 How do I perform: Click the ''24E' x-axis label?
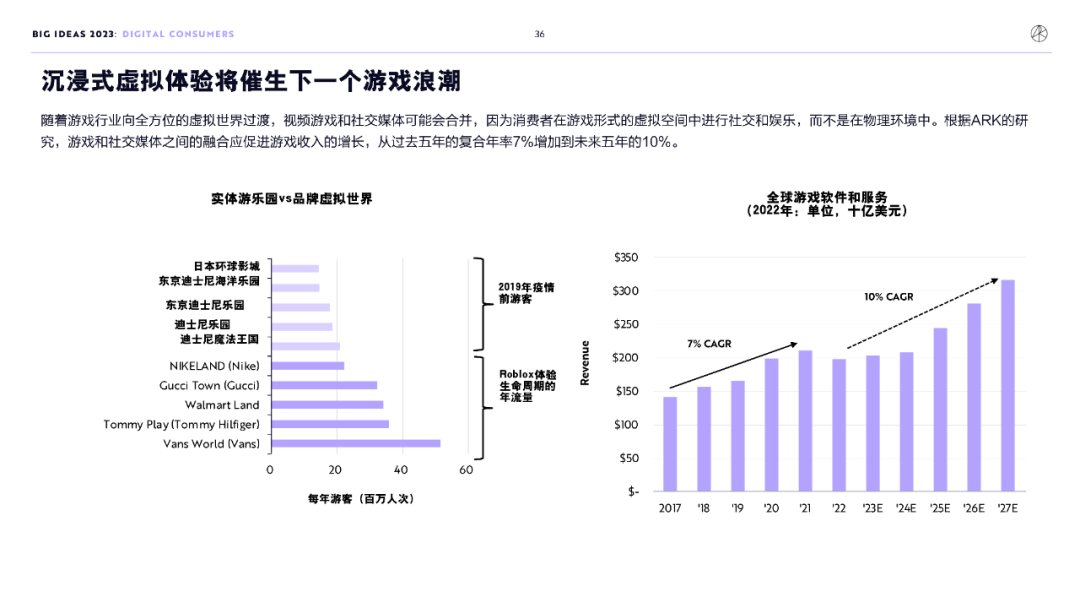[x=906, y=508]
